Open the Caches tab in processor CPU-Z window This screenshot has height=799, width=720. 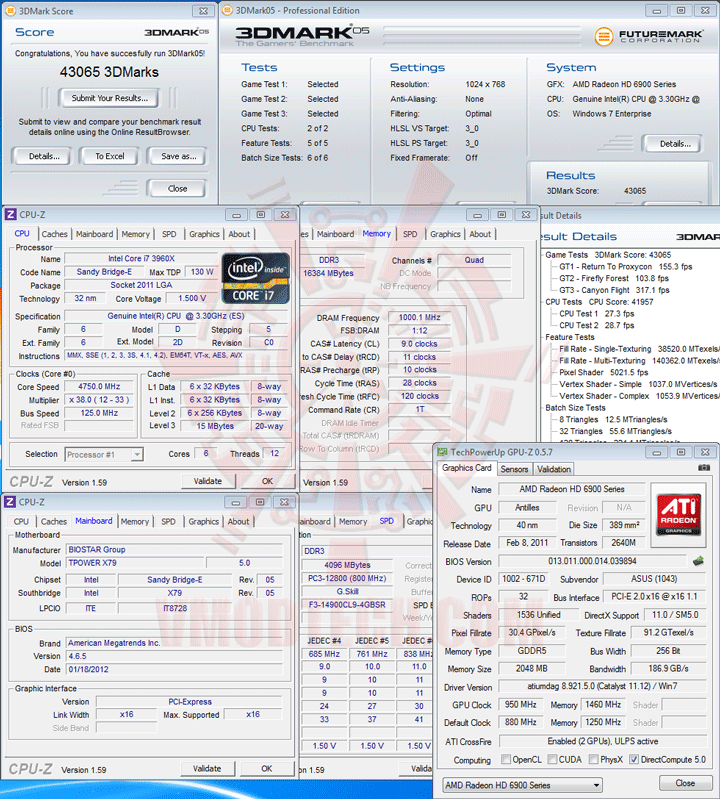point(55,234)
